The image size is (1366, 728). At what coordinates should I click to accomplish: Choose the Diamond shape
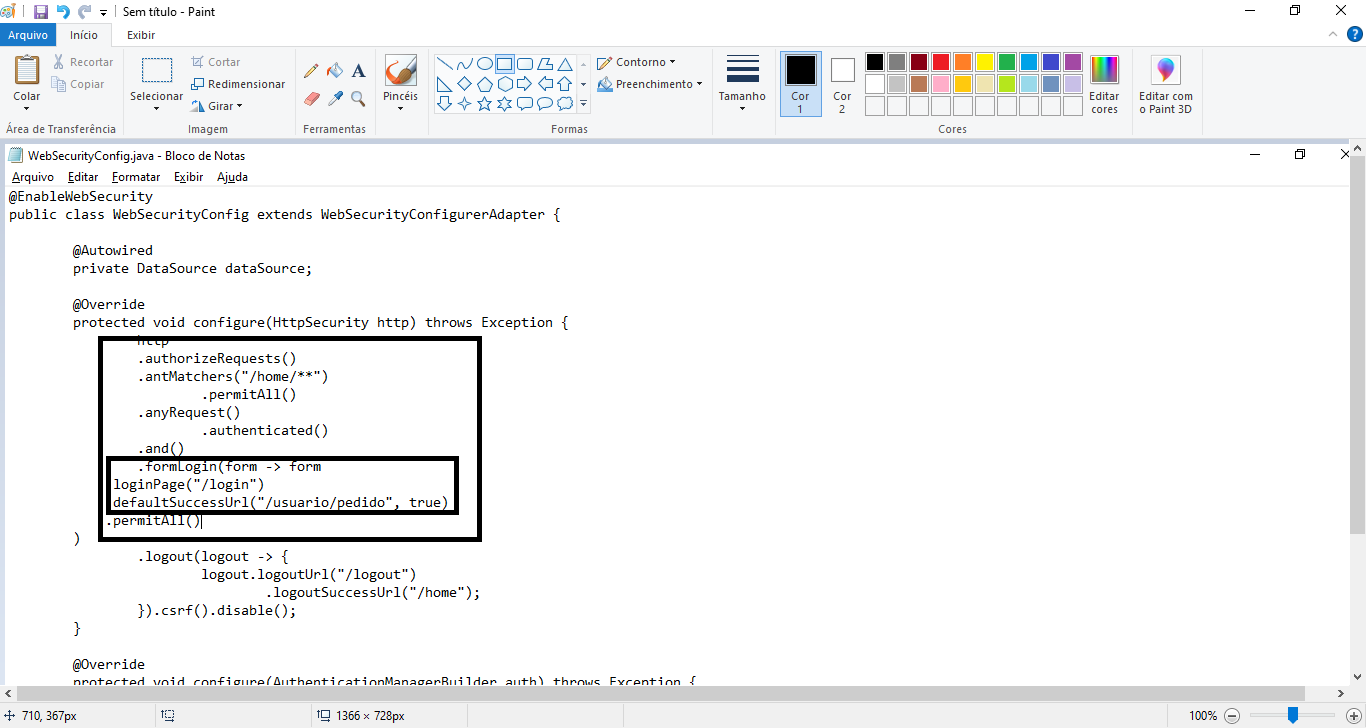(x=465, y=83)
